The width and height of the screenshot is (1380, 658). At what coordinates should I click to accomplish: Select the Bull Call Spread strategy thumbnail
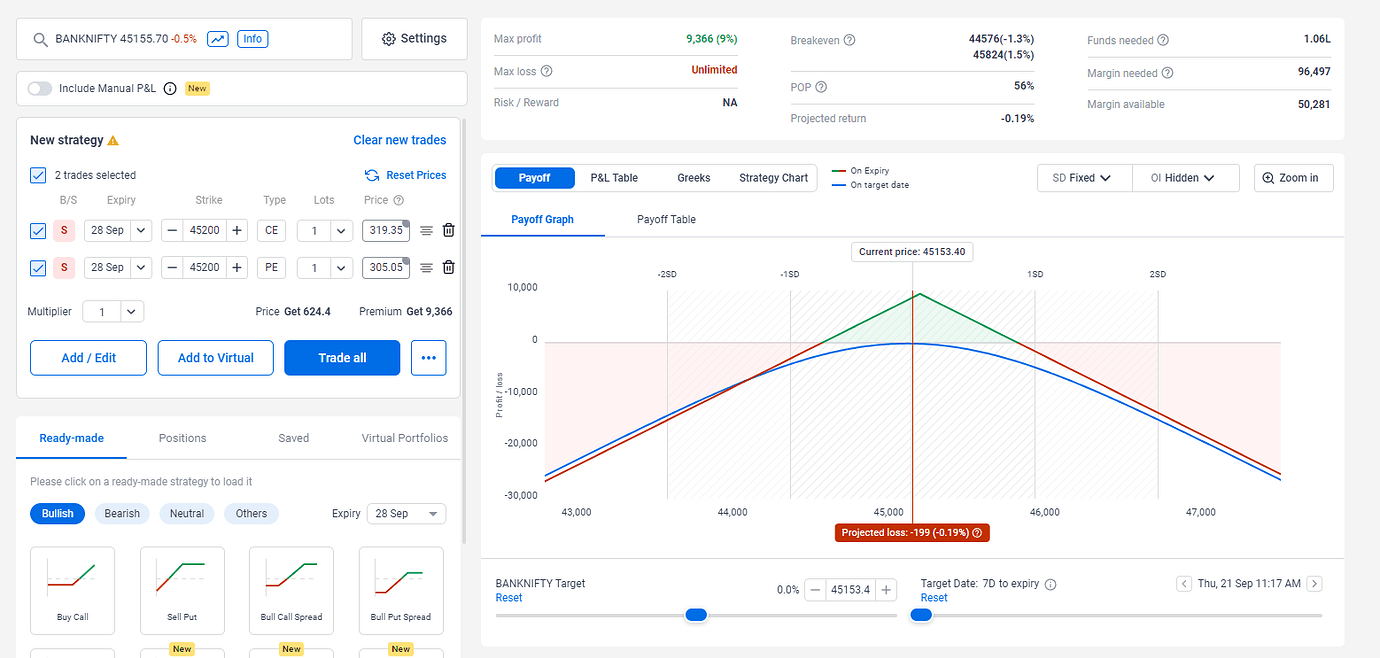coord(291,590)
